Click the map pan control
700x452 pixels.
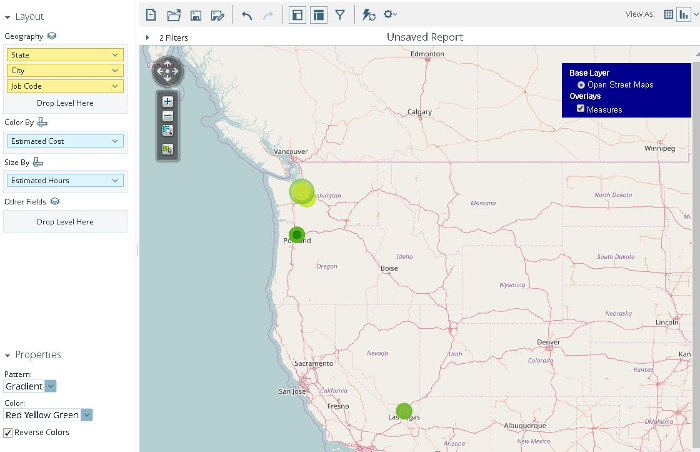tap(167, 71)
